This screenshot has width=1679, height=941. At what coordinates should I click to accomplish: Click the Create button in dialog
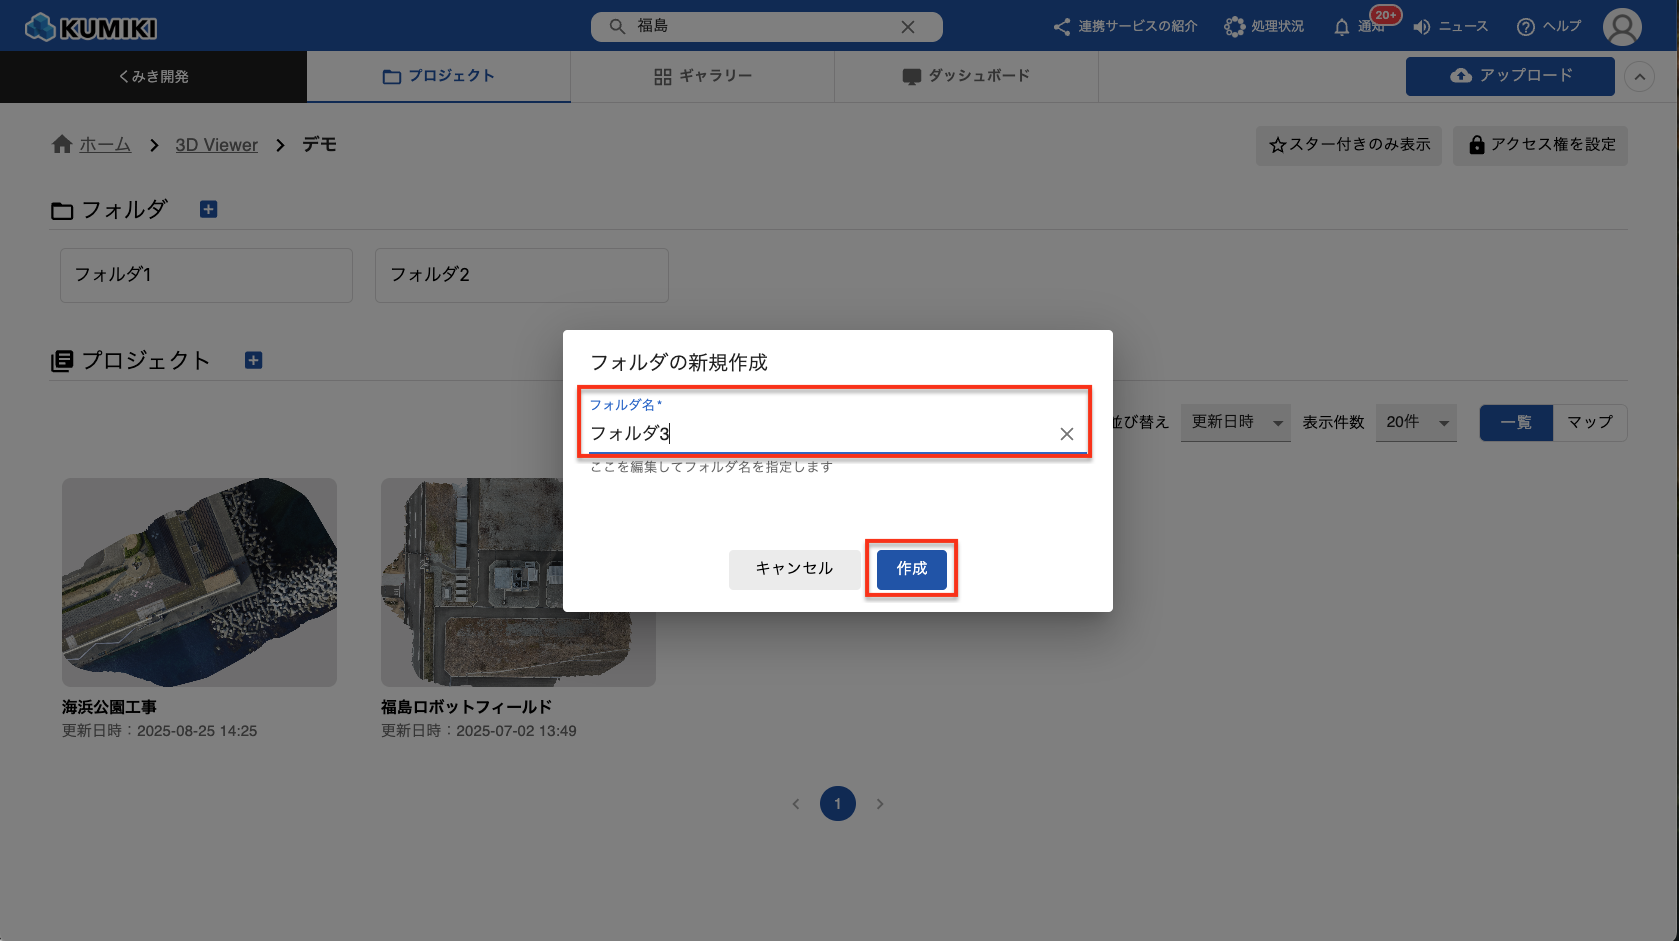[x=911, y=568]
